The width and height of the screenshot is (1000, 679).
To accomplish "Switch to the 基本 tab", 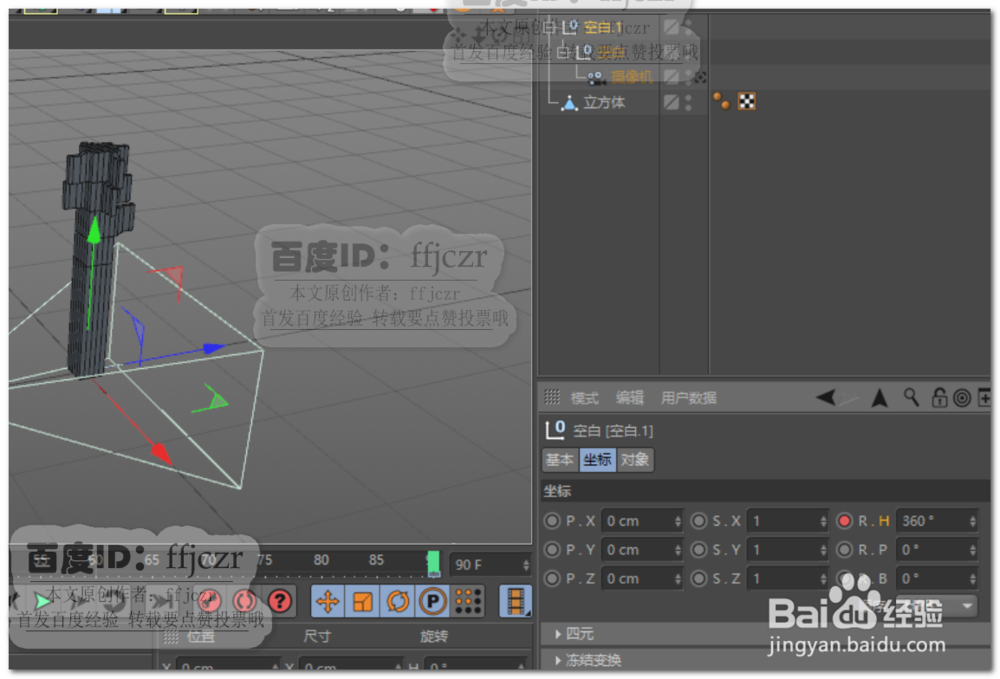I will tap(560, 460).
